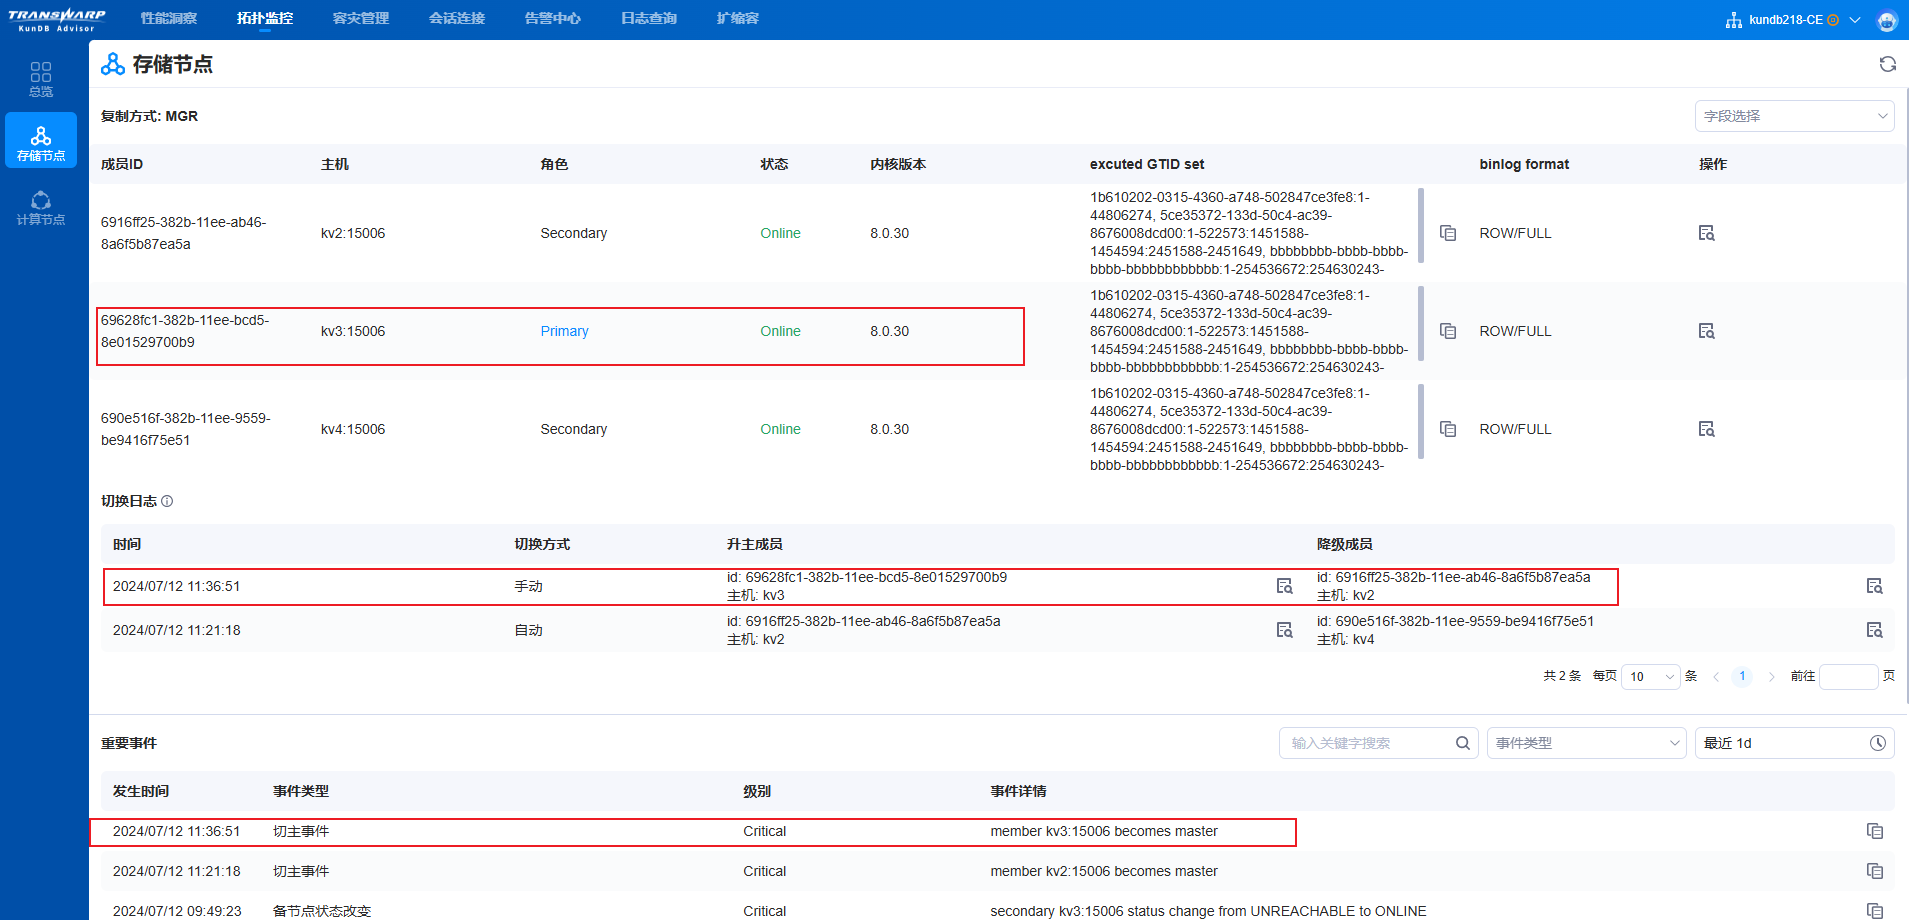Open the 最近 1d time range selector
Viewport: 1909px width, 920px height.
pyautogui.click(x=1794, y=743)
